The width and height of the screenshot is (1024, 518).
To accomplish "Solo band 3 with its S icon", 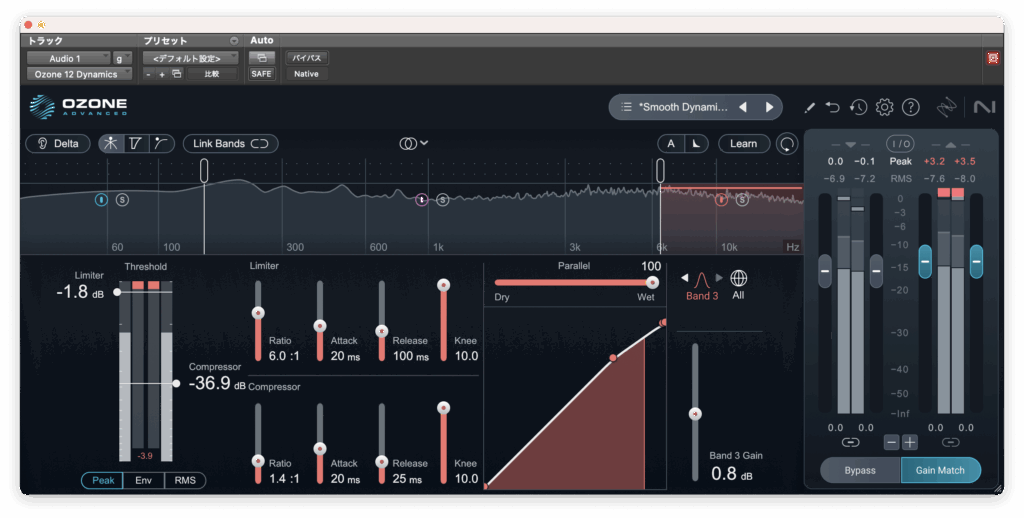I will click(x=742, y=200).
